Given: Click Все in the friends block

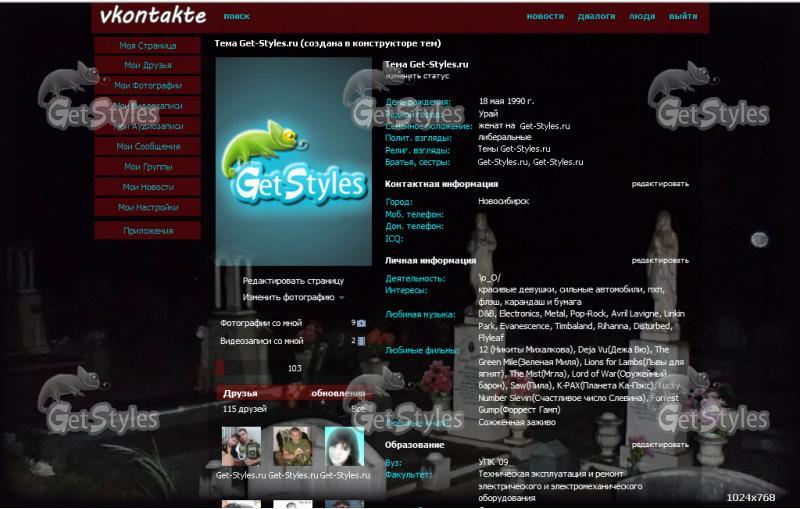Looking at the screenshot, I should [358, 409].
